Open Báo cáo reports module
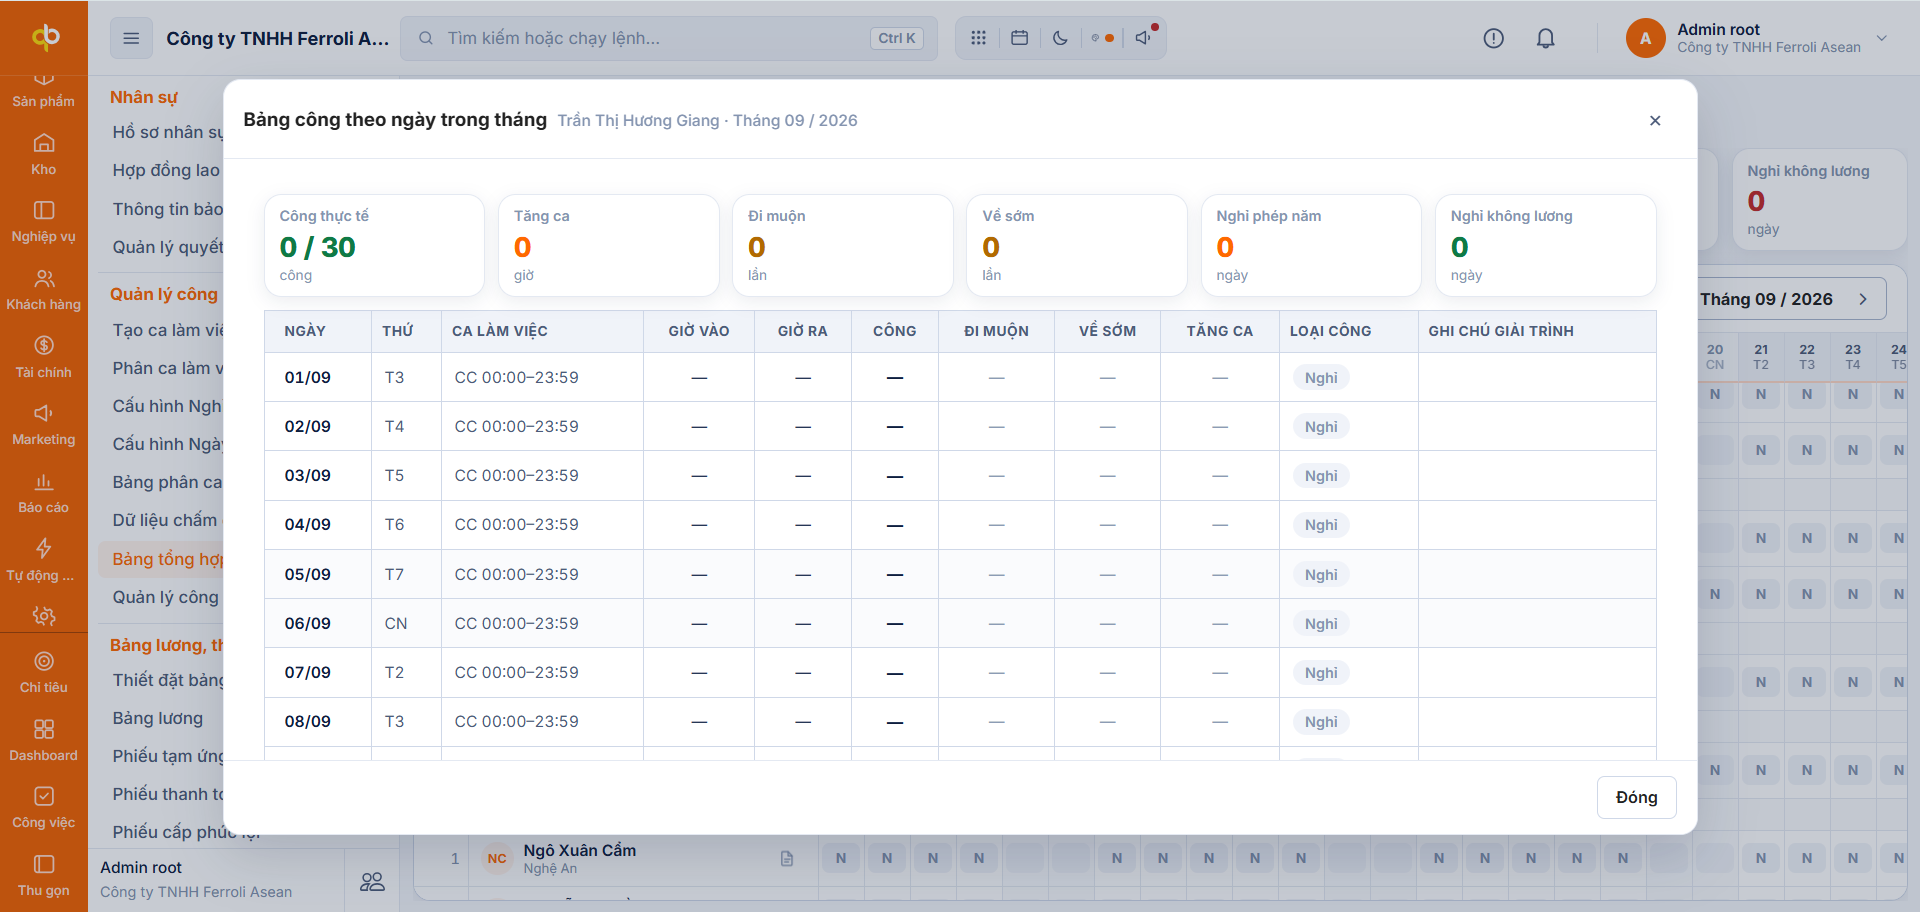The image size is (1920, 912). pyautogui.click(x=44, y=493)
